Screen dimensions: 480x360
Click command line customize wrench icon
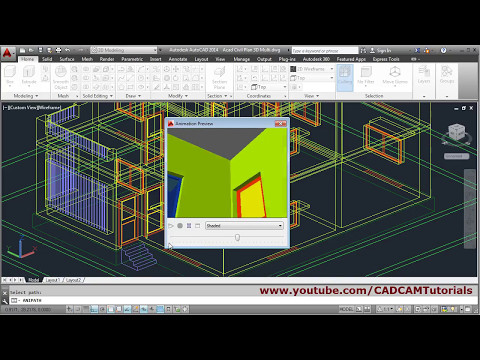click(4, 301)
